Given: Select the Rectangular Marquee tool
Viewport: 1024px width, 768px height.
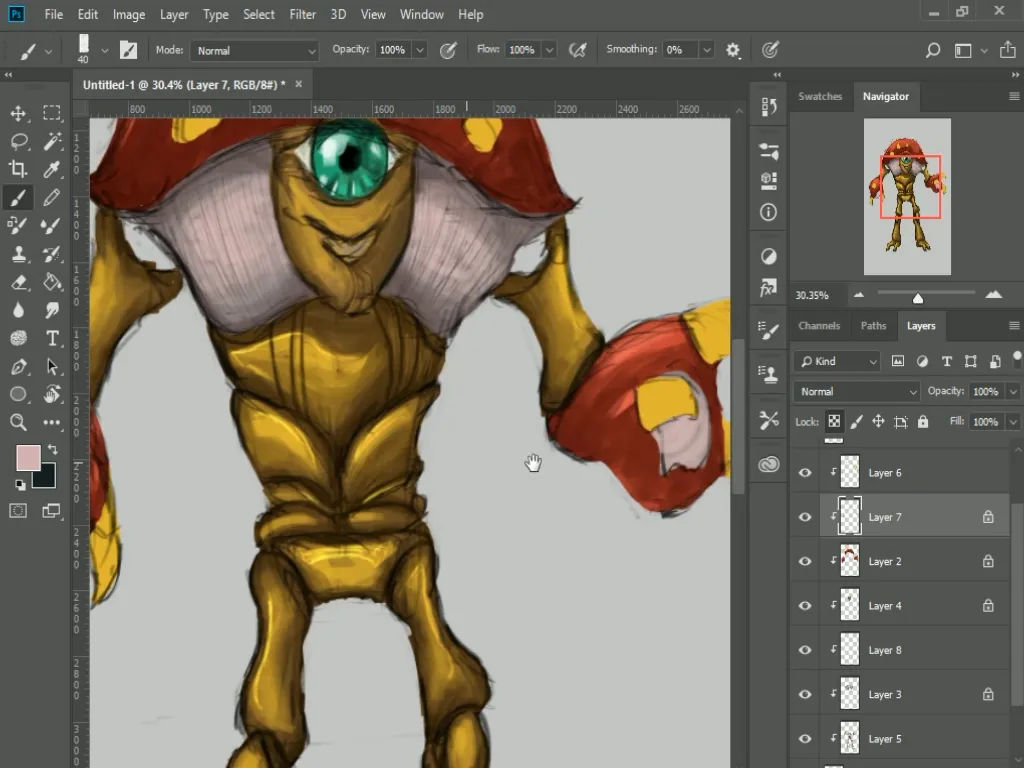Looking at the screenshot, I should click(52, 113).
